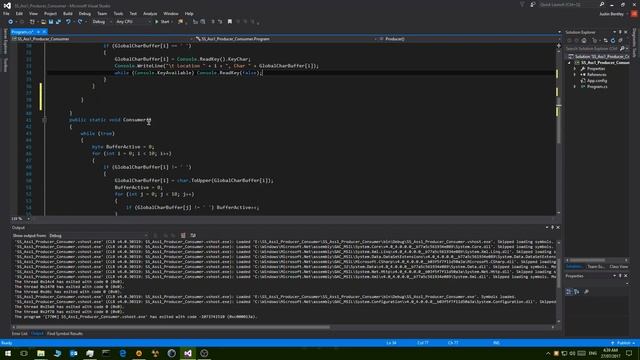Click the Save All toolbar icon

(58, 22)
